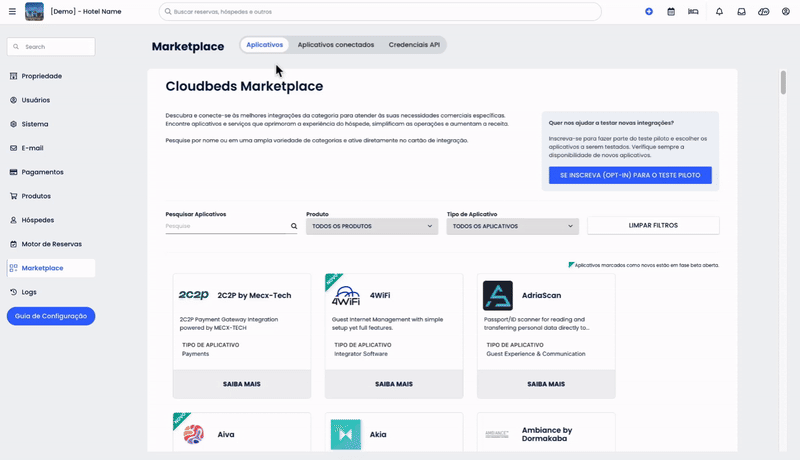
Task: Click the Aiva card title
Action: 226,435
